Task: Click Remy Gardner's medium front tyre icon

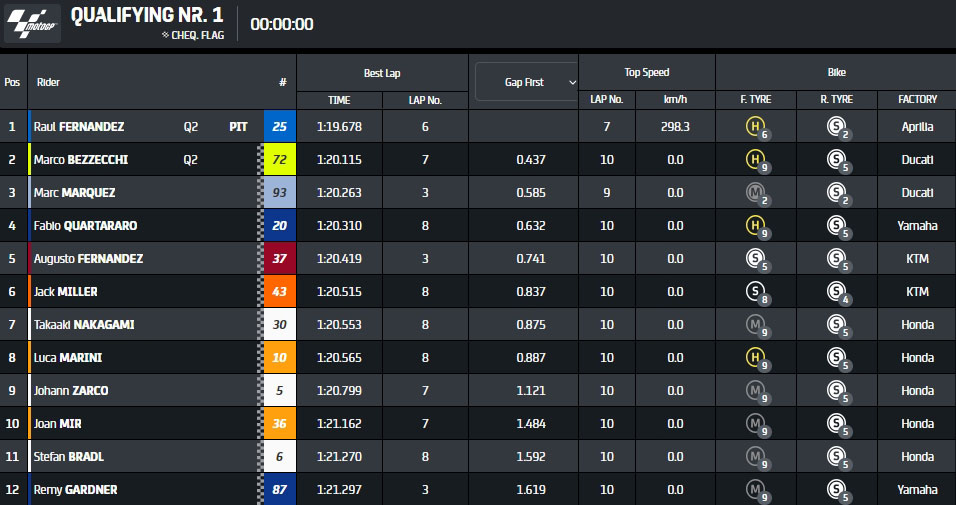Action: click(x=755, y=490)
